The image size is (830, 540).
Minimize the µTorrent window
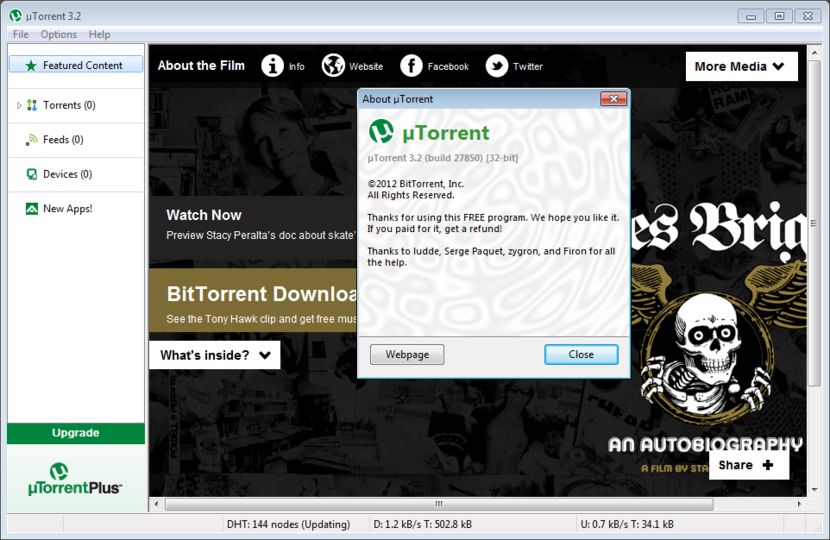tap(751, 16)
